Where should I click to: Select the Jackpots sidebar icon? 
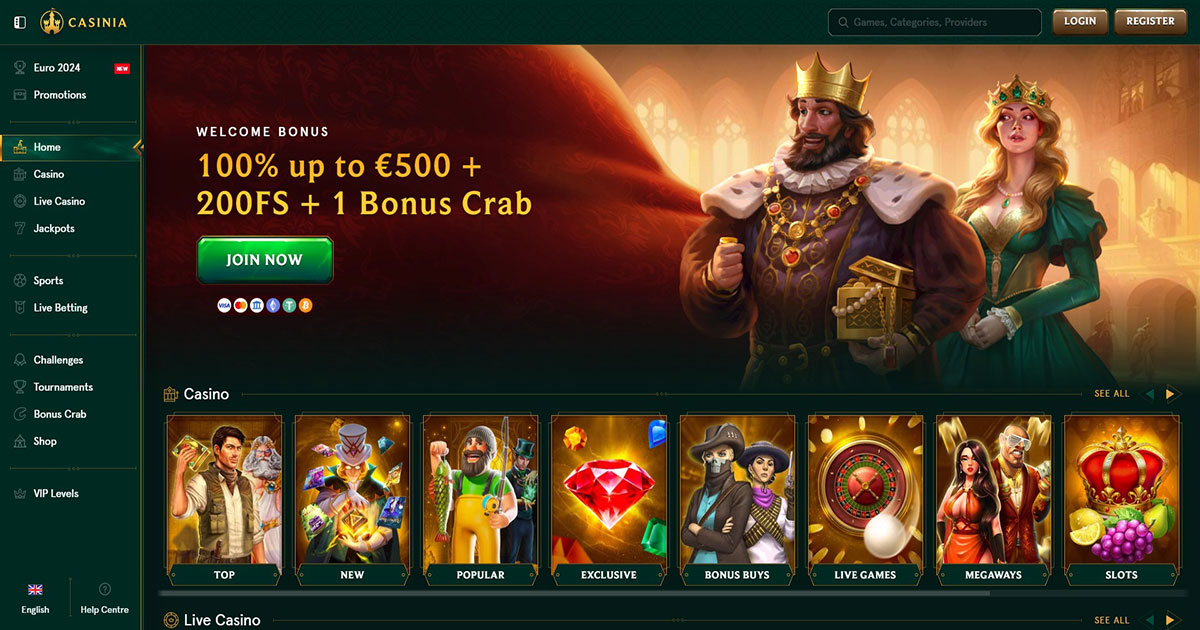(x=20, y=229)
